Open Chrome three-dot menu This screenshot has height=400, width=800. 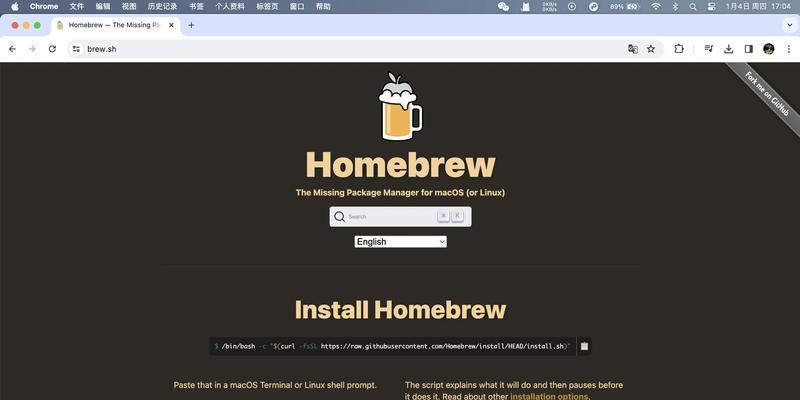tap(789, 49)
